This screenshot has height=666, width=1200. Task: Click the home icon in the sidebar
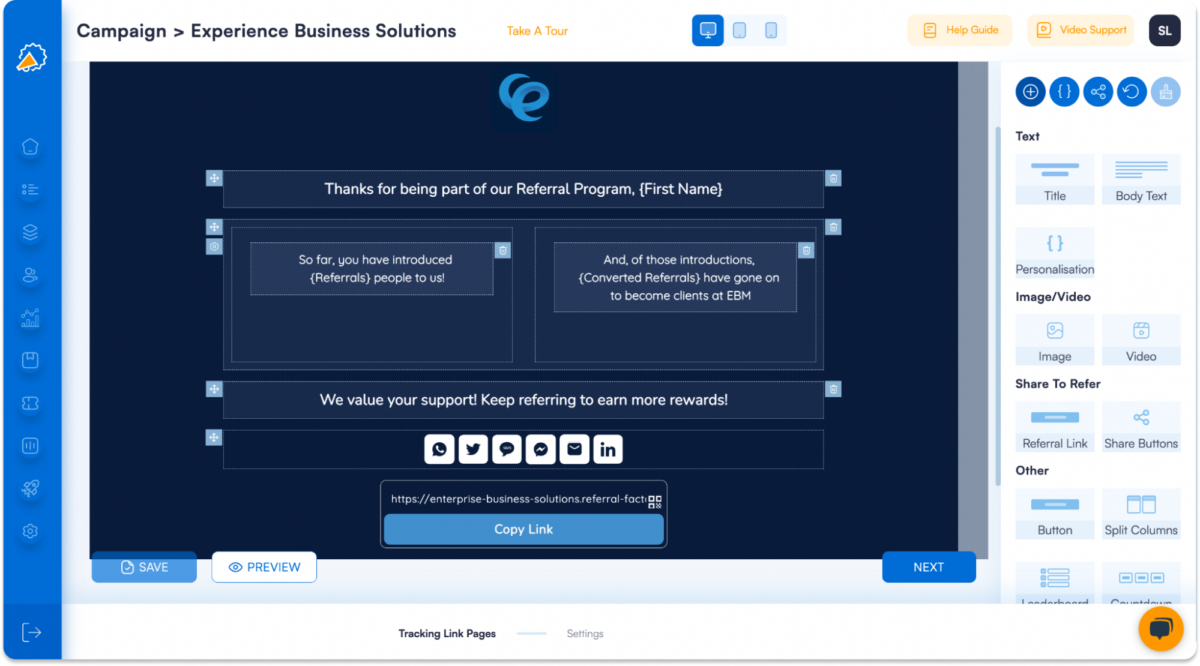coord(30,147)
